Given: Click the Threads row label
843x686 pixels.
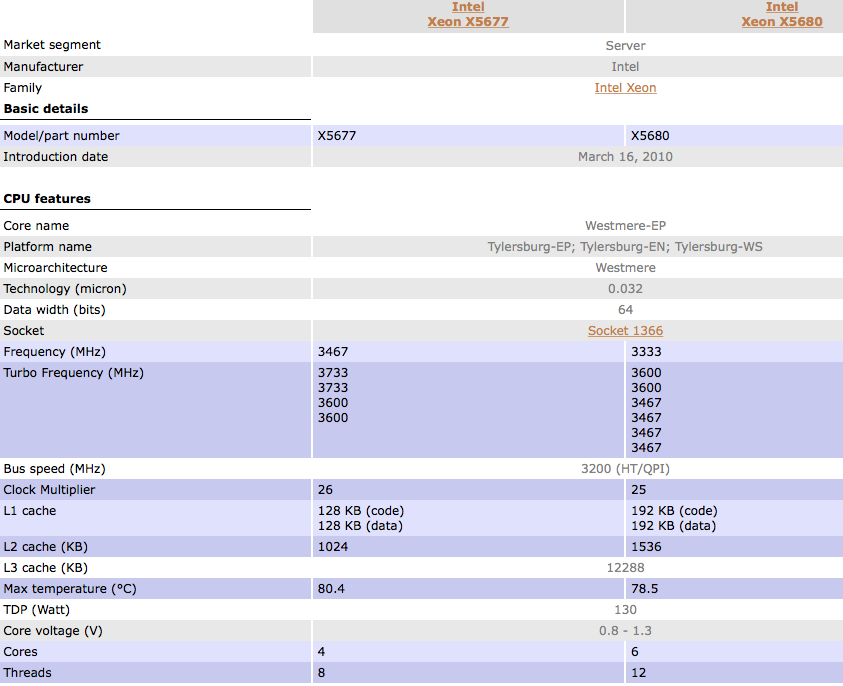Looking at the screenshot, I should [x=27, y=673].
